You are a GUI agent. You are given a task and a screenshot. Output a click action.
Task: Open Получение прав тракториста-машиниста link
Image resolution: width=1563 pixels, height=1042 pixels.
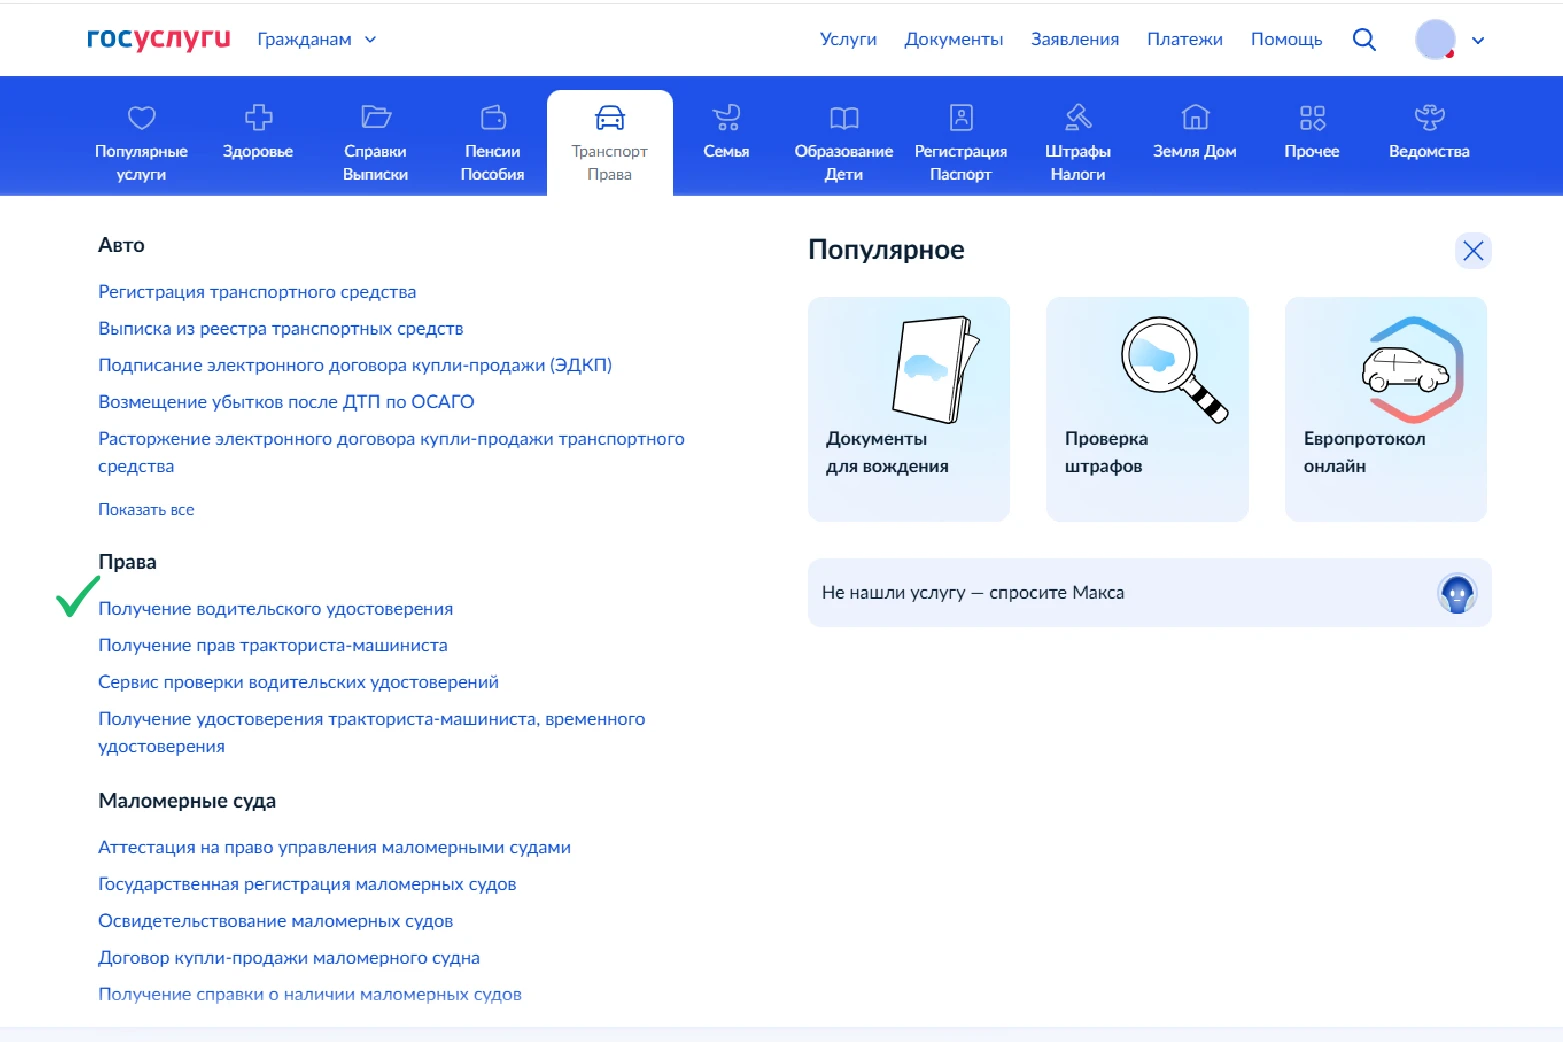point(273,645)
